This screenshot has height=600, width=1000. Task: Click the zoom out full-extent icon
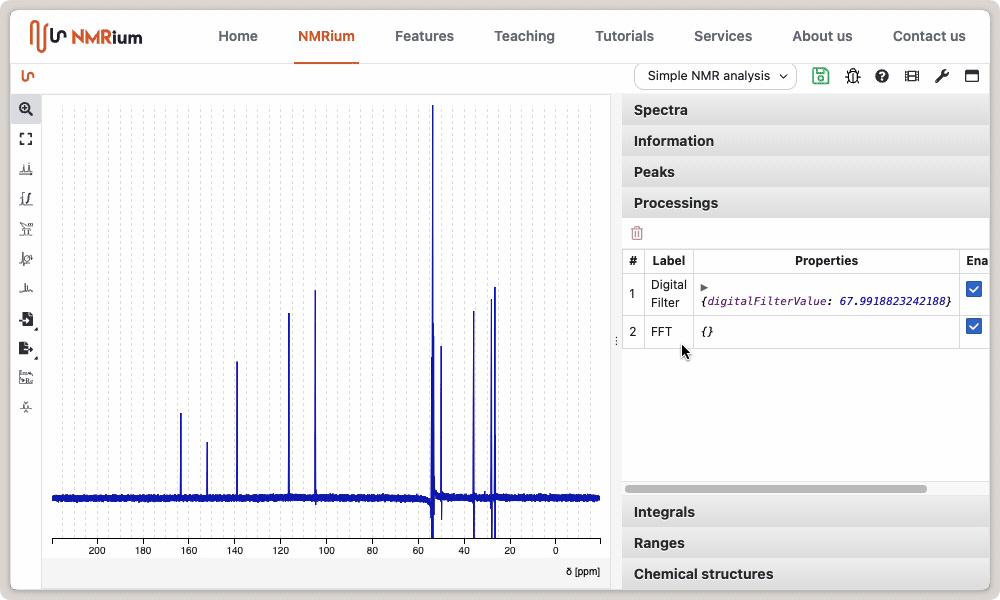point(26,139)
